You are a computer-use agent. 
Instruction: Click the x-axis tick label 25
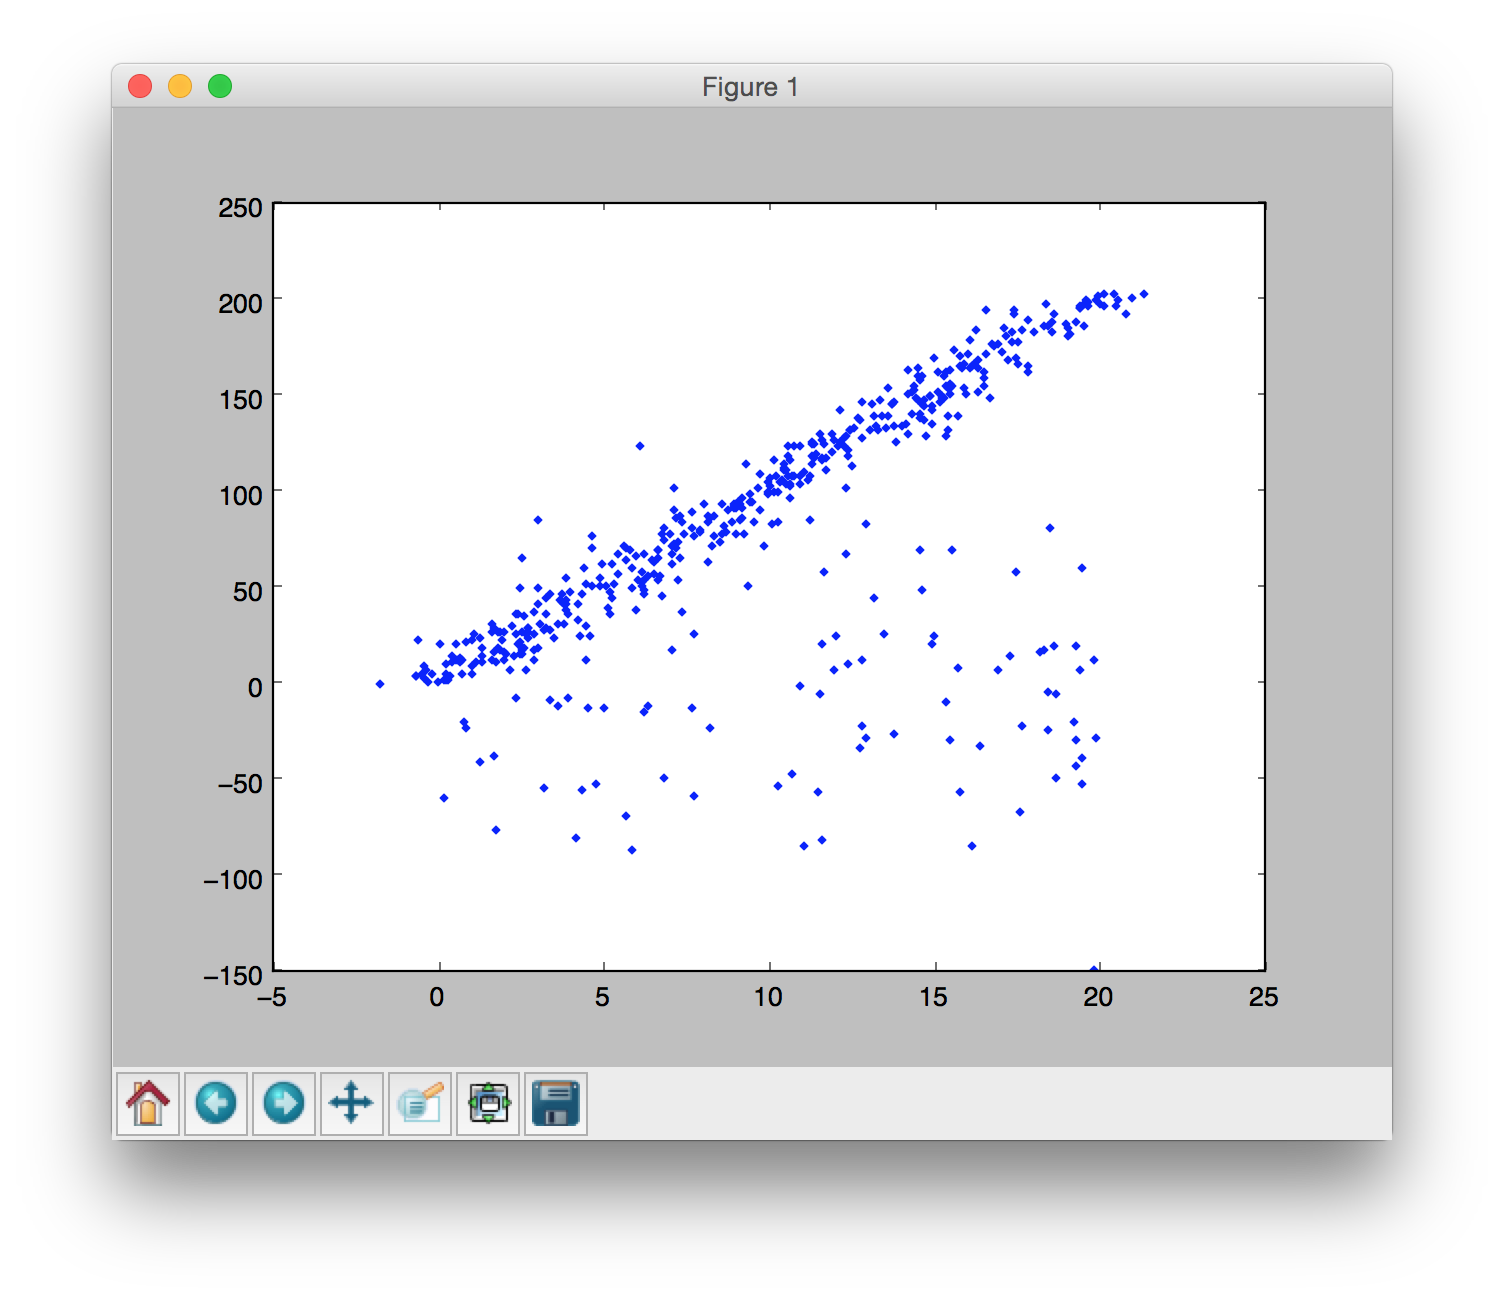pyautogui.click(x=1263, y=997)
